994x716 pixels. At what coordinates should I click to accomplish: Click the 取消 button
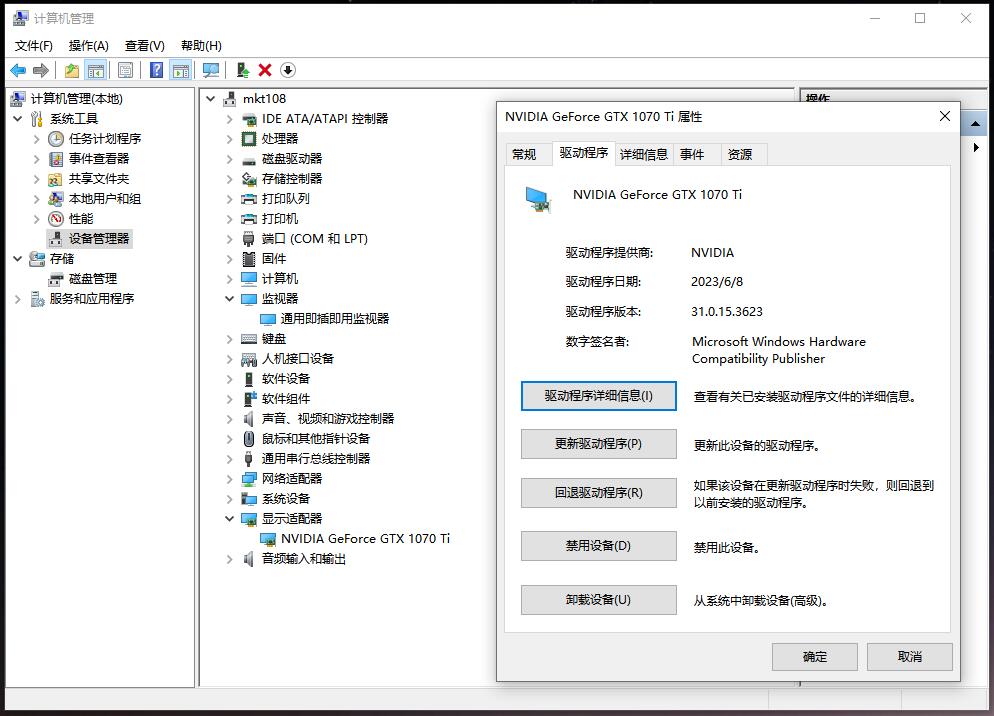pos(910,657)
